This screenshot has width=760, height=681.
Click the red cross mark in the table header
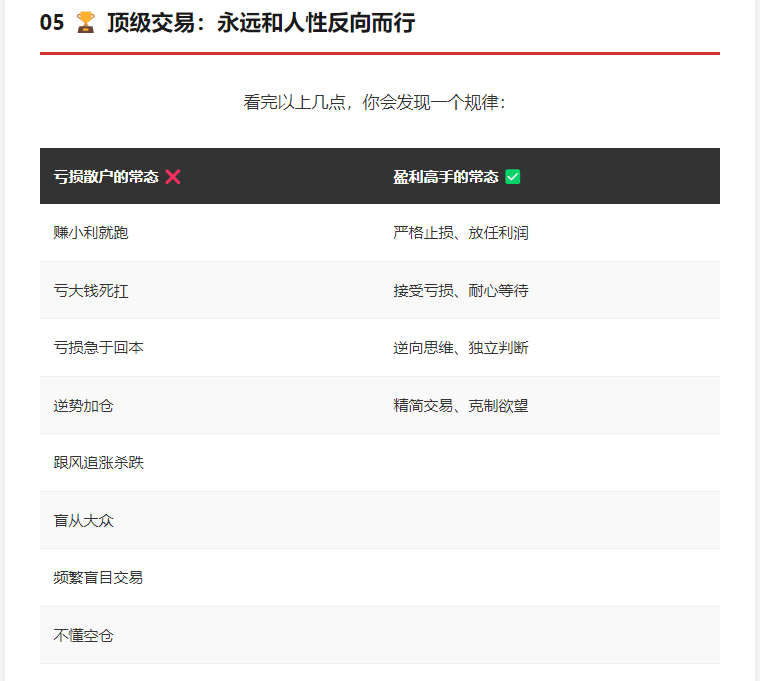(x=173, y=177)
